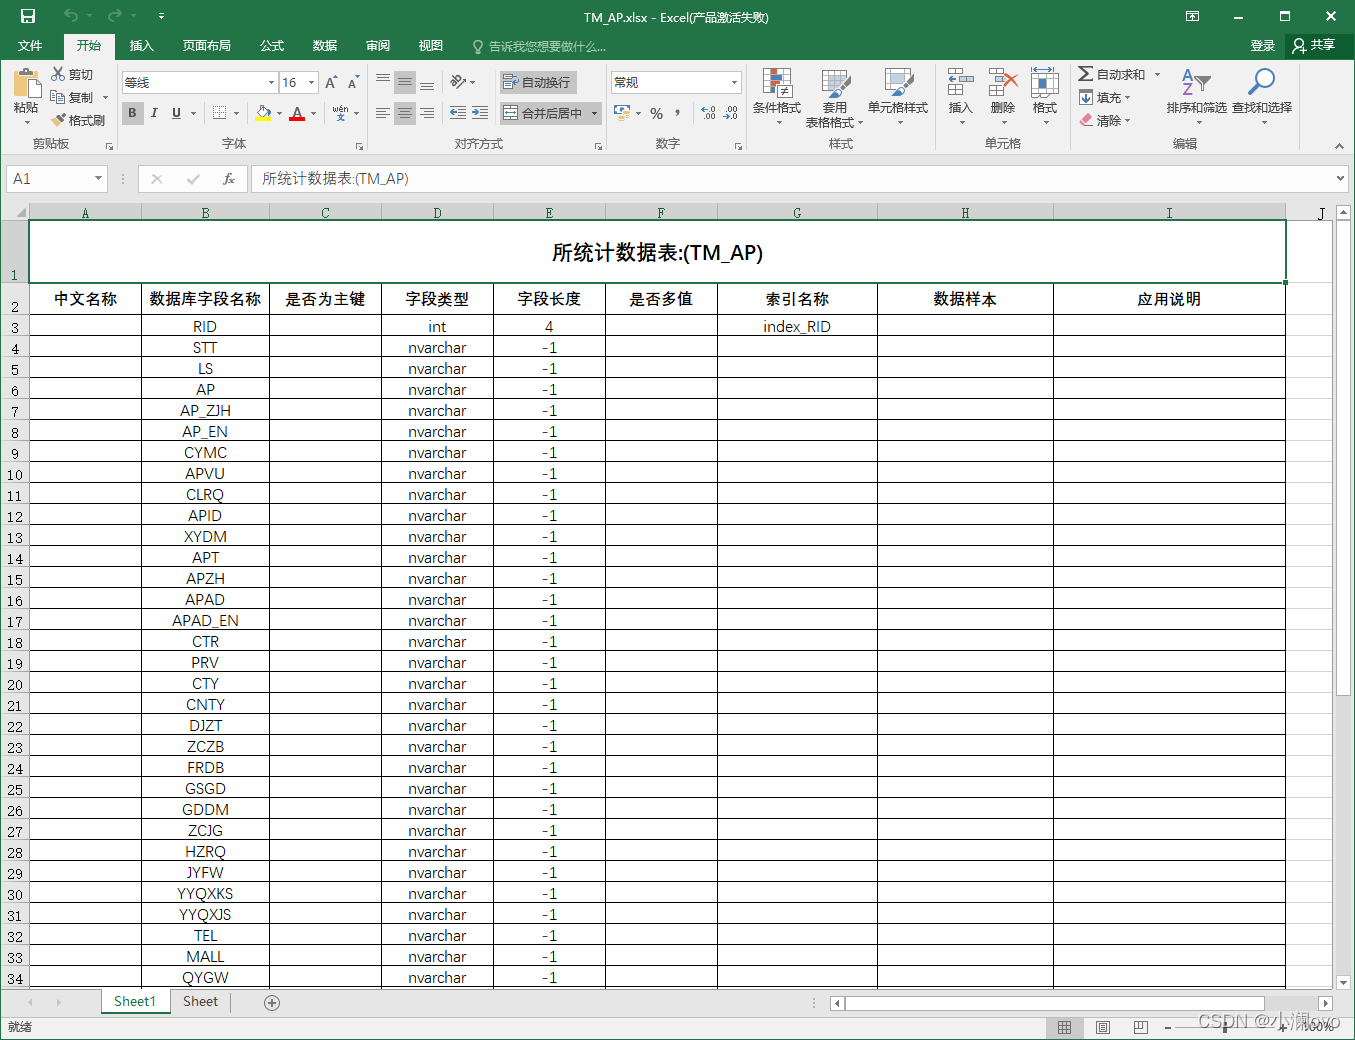
Task: Toggle center horizontal alignment
Action: coord(404,113)
